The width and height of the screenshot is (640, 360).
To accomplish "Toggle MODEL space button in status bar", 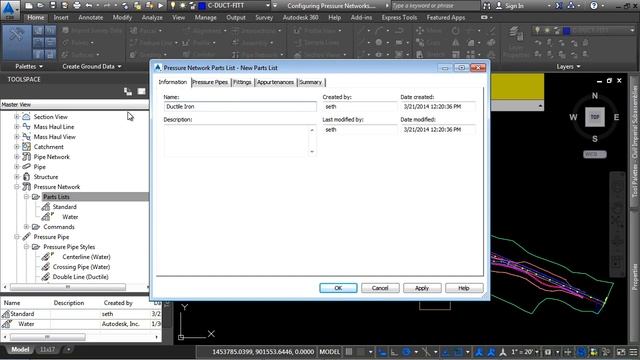I will (x=329, y=352).
